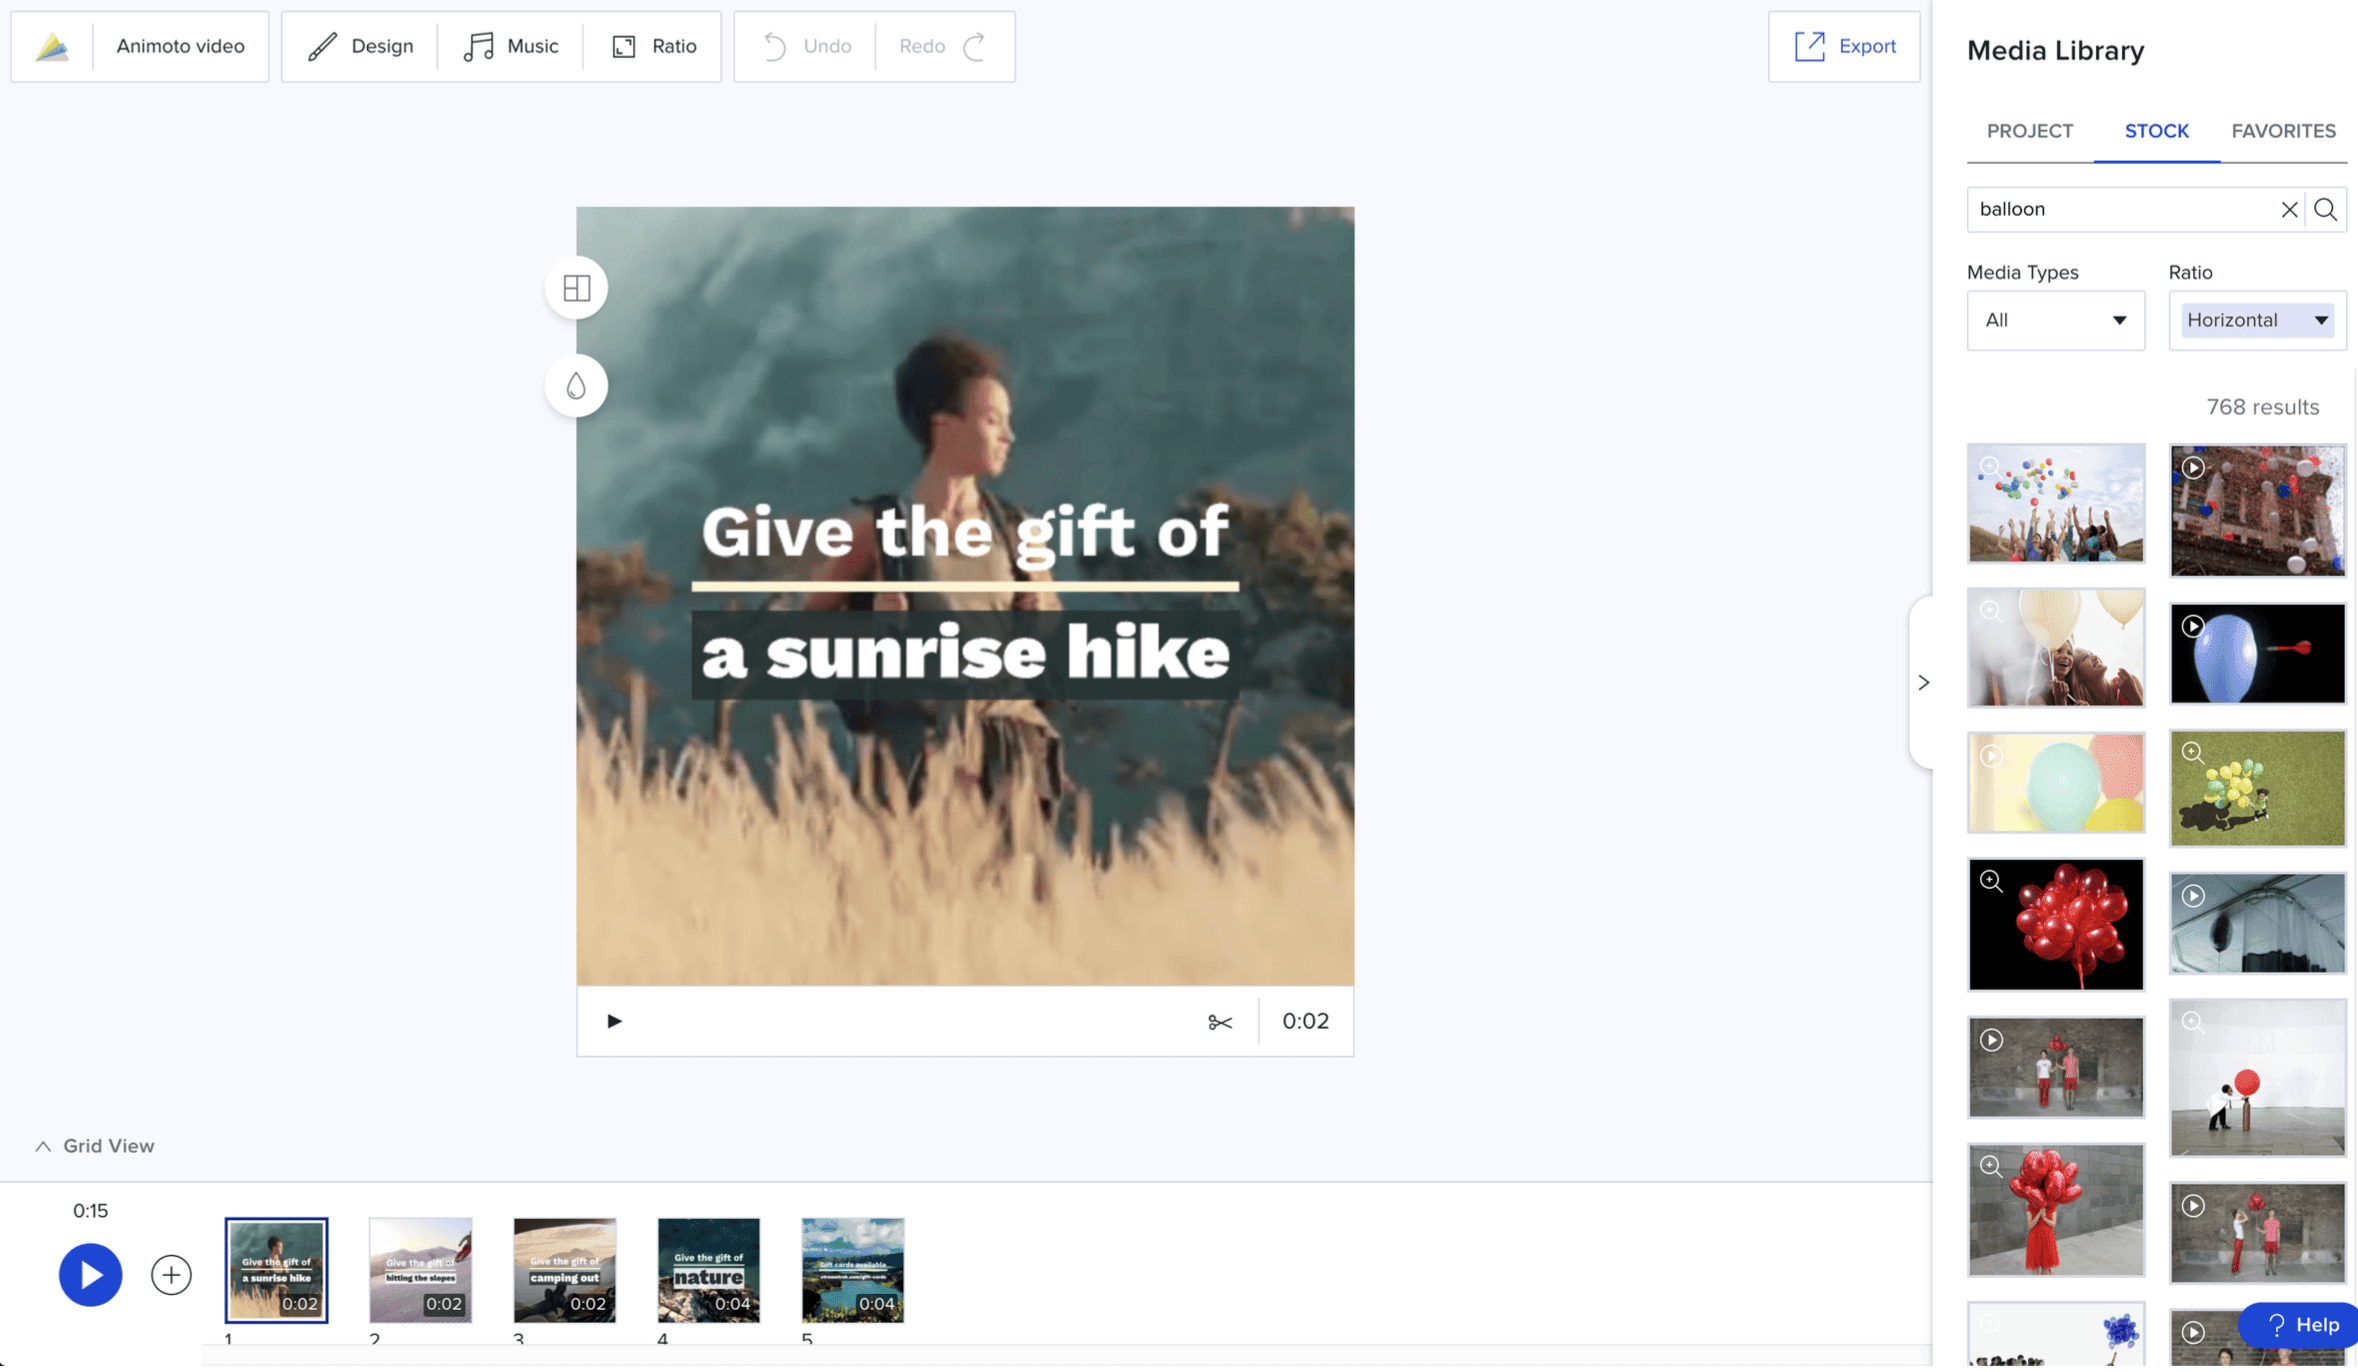Click the Redo button
The height and width of the screenshot is (1372, 2358).
click(x=944, y=46)
